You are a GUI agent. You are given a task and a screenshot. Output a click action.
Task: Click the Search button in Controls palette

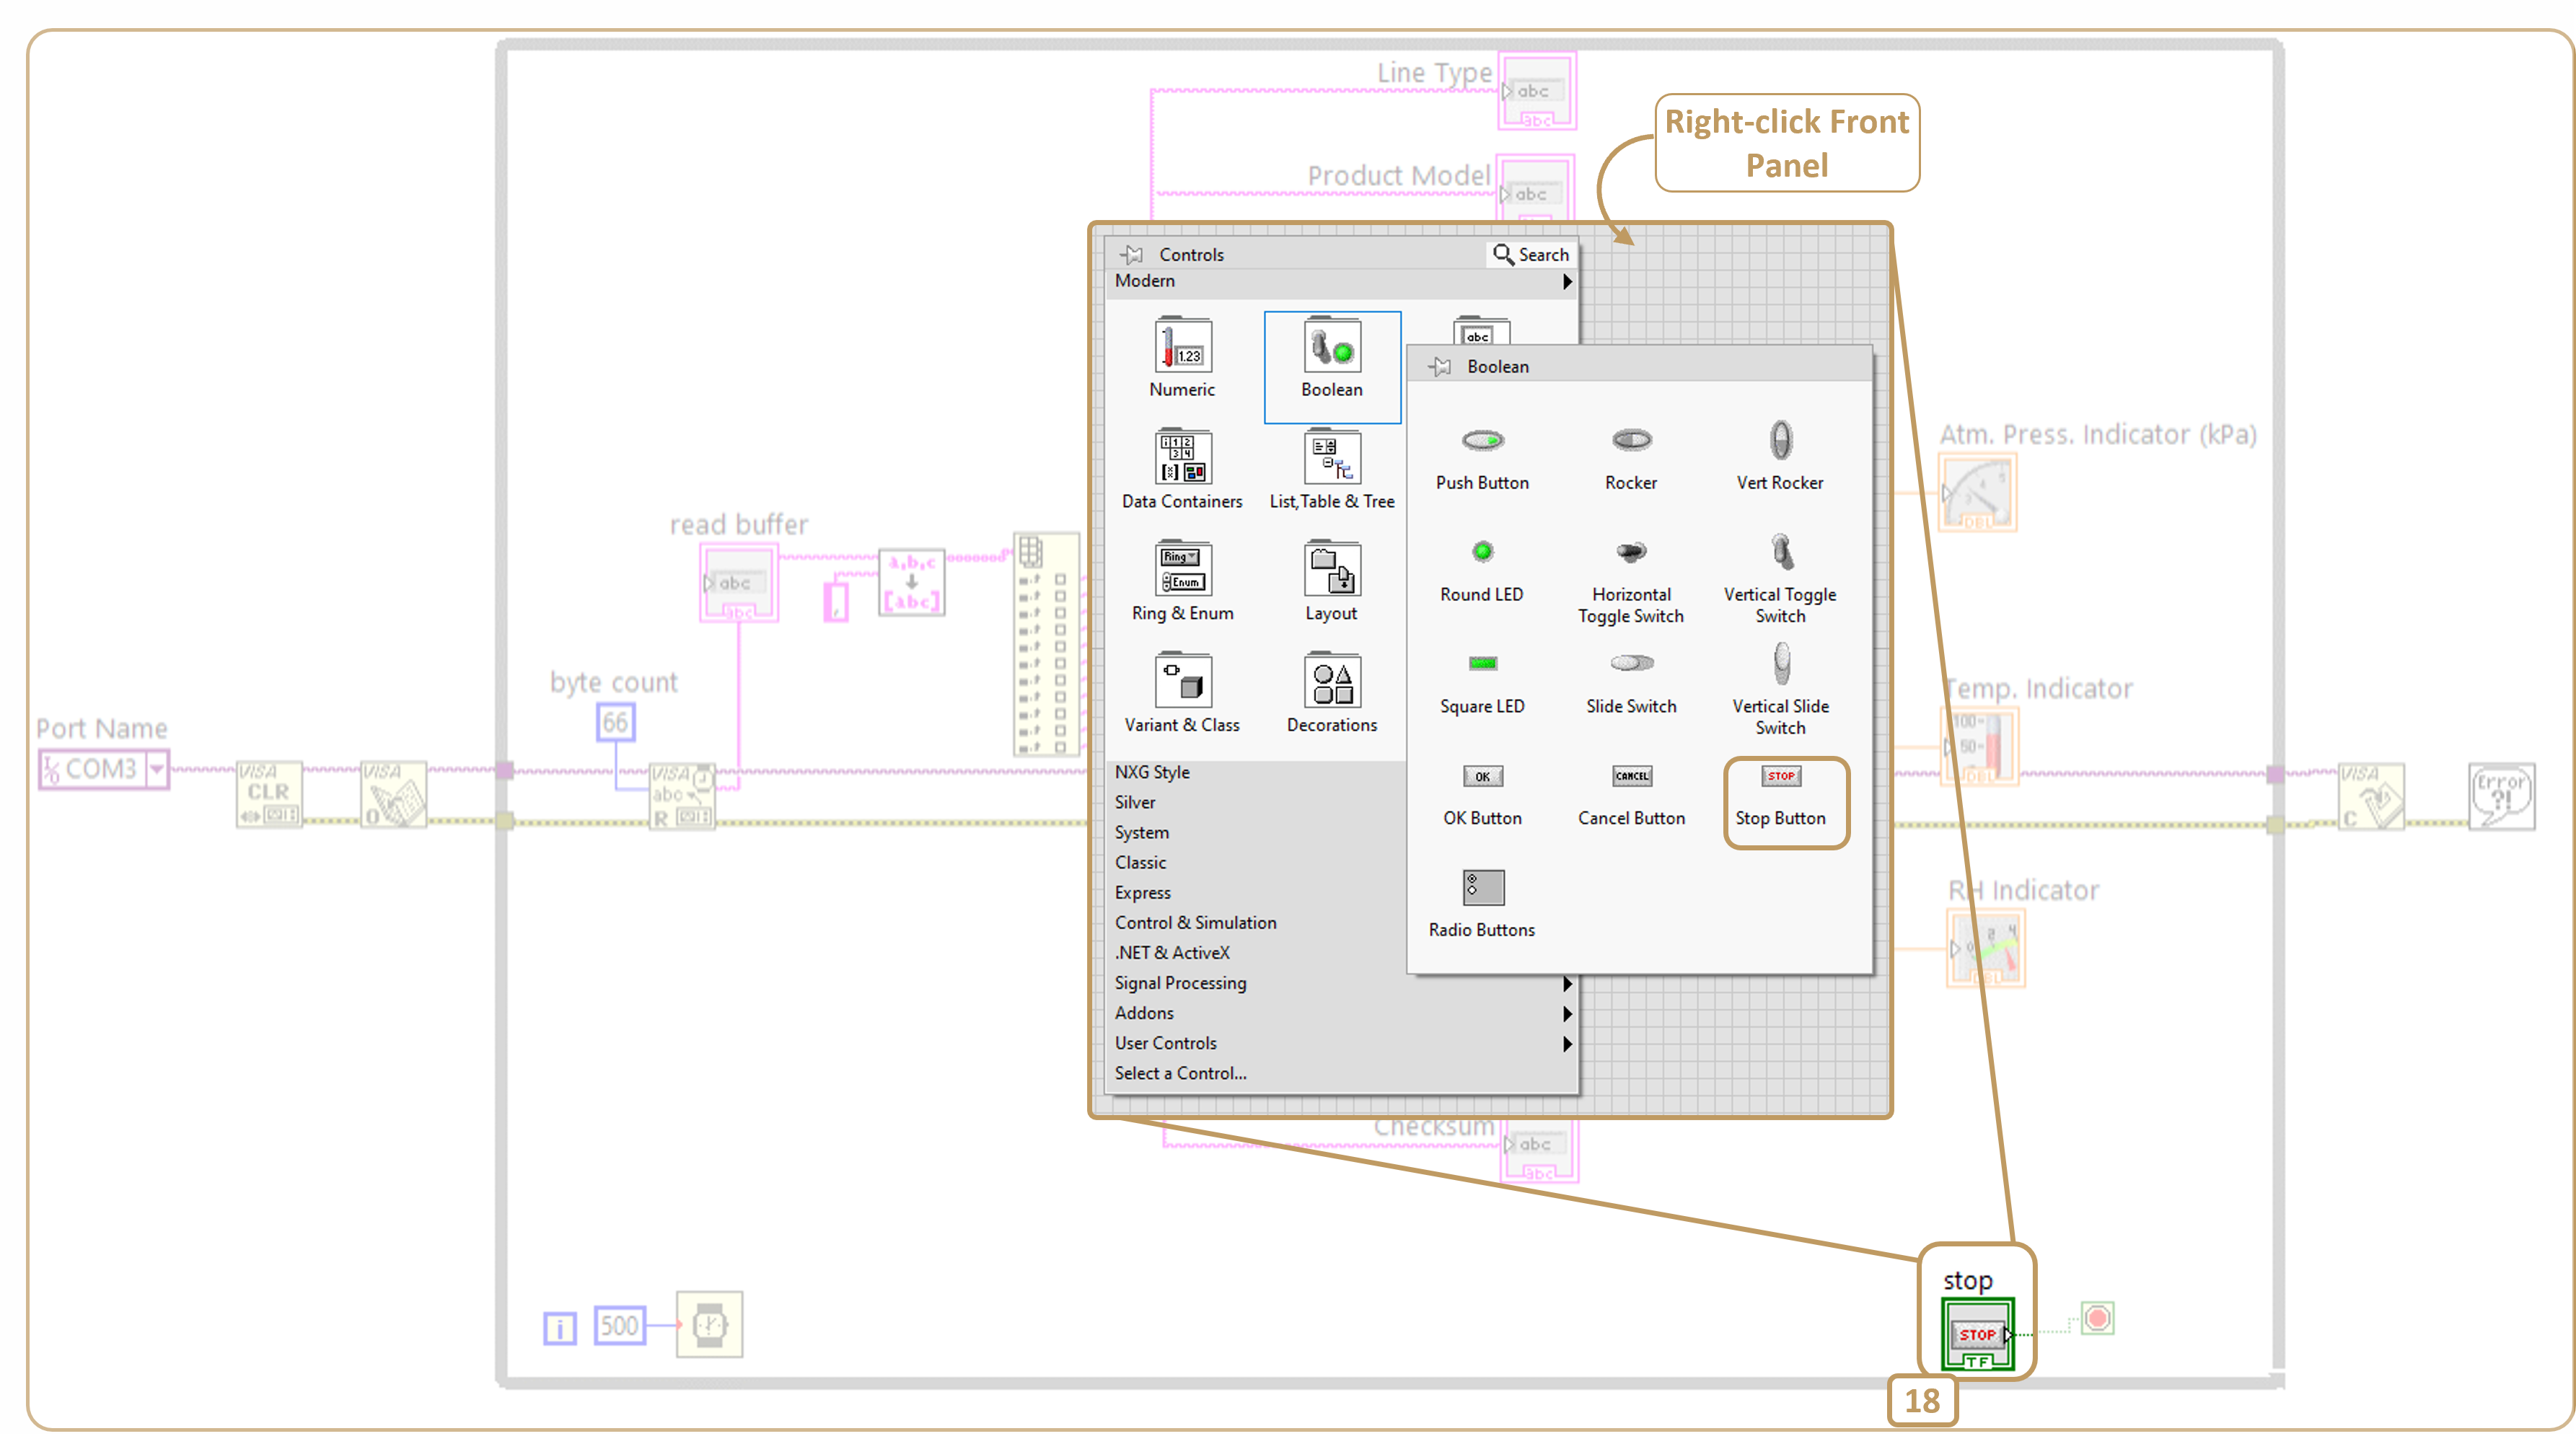[x=1530, y=254]
